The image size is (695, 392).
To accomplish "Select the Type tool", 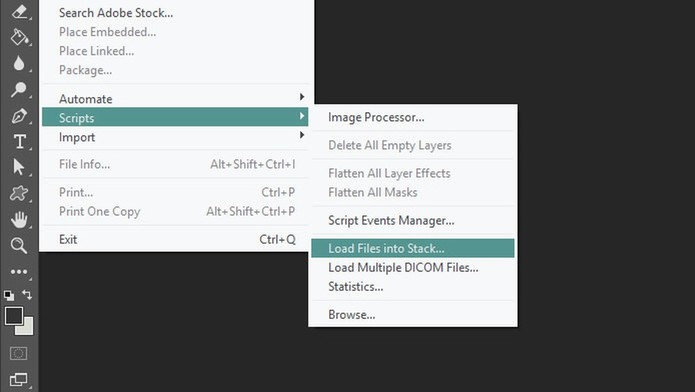I will (x=20, y=141).
